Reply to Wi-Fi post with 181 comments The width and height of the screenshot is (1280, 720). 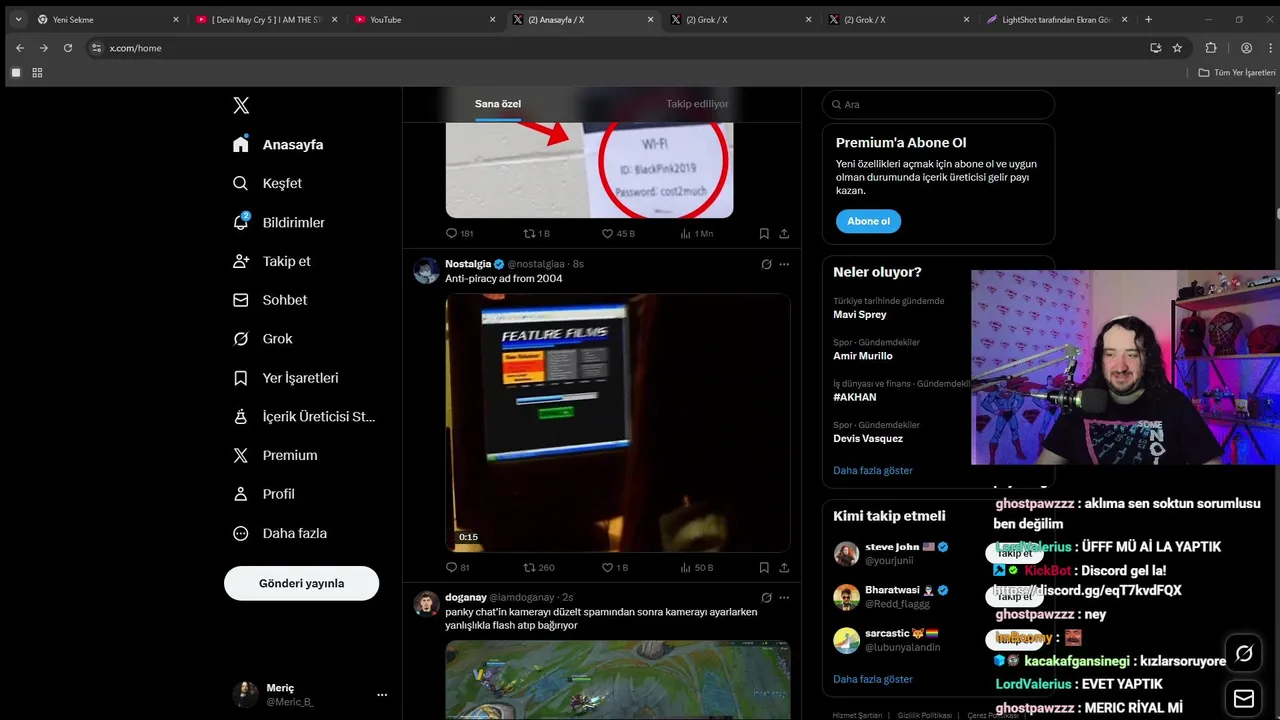point(460,233)
